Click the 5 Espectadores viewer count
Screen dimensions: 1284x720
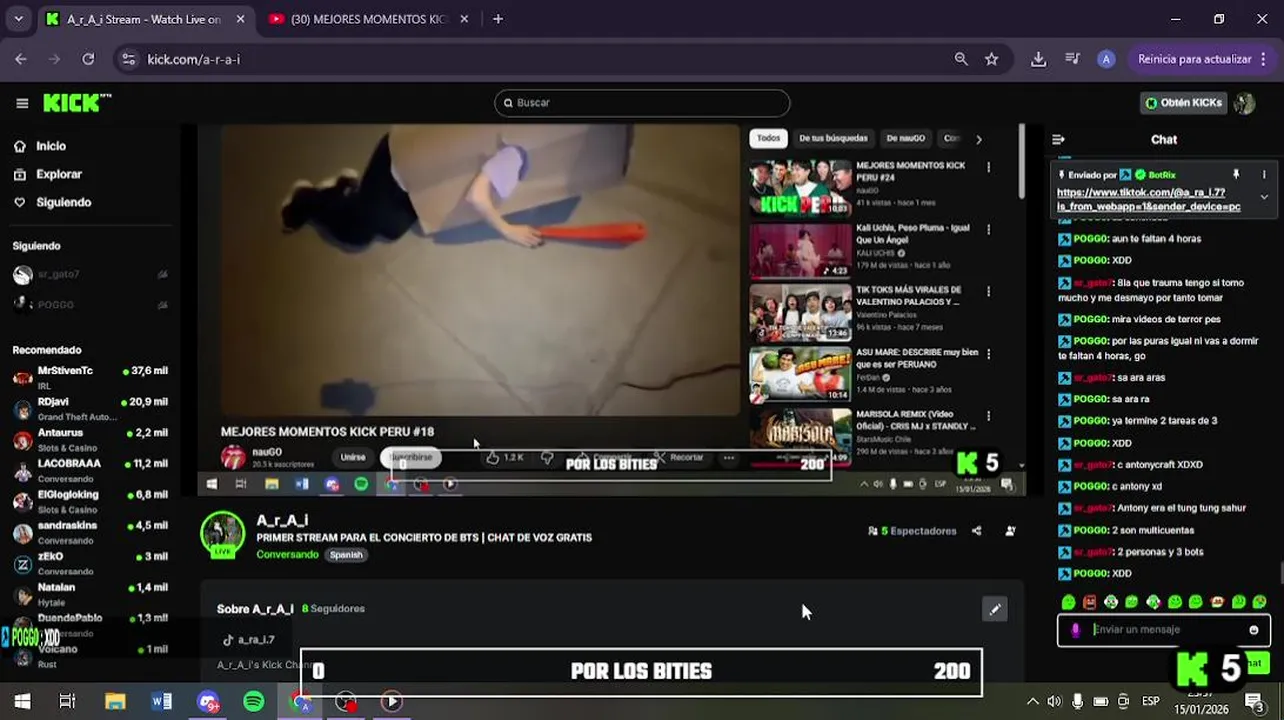912,531
